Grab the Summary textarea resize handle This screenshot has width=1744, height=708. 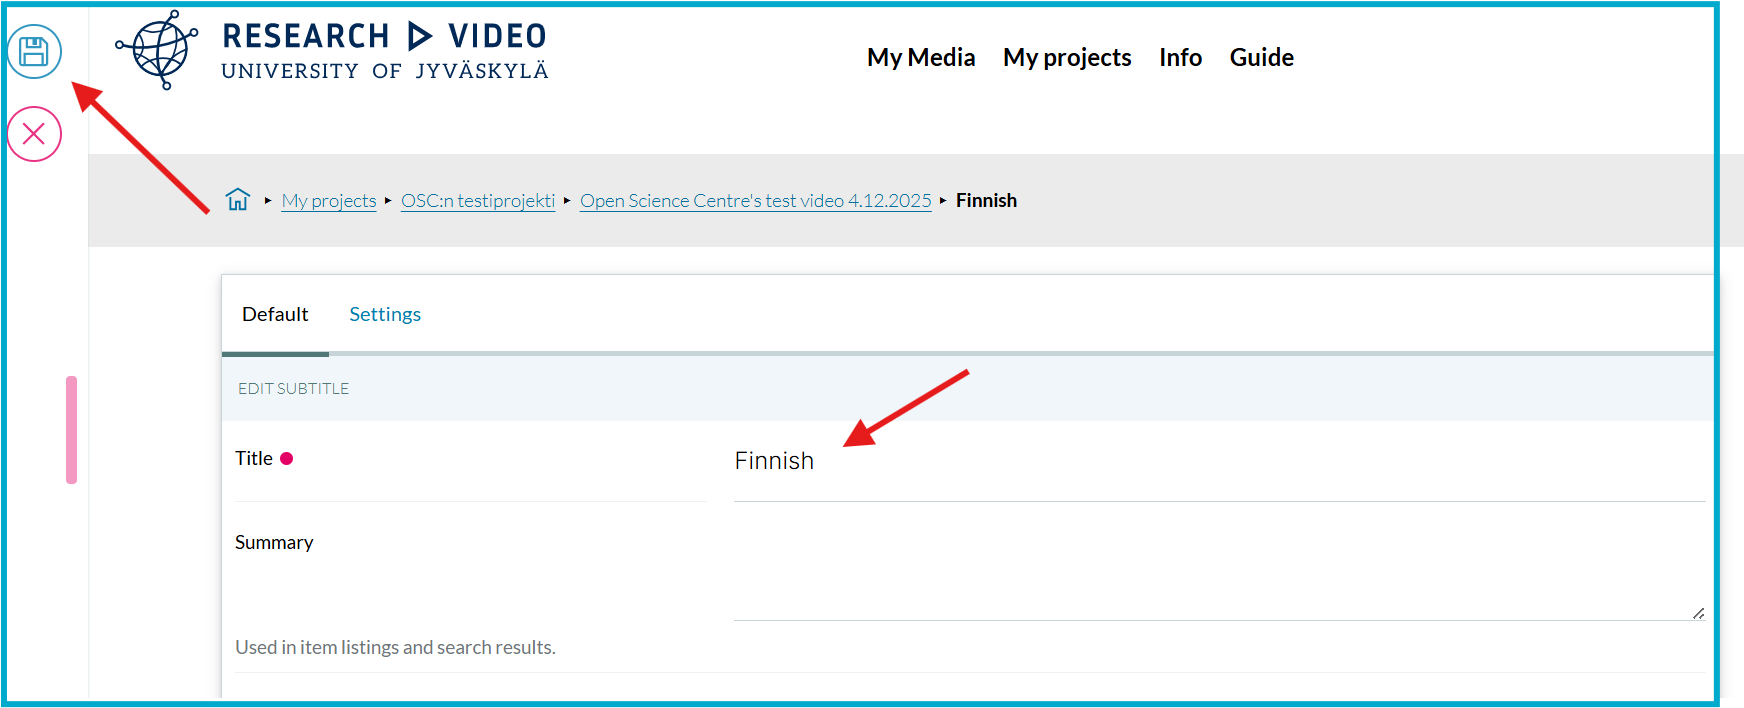(1698, 613)
